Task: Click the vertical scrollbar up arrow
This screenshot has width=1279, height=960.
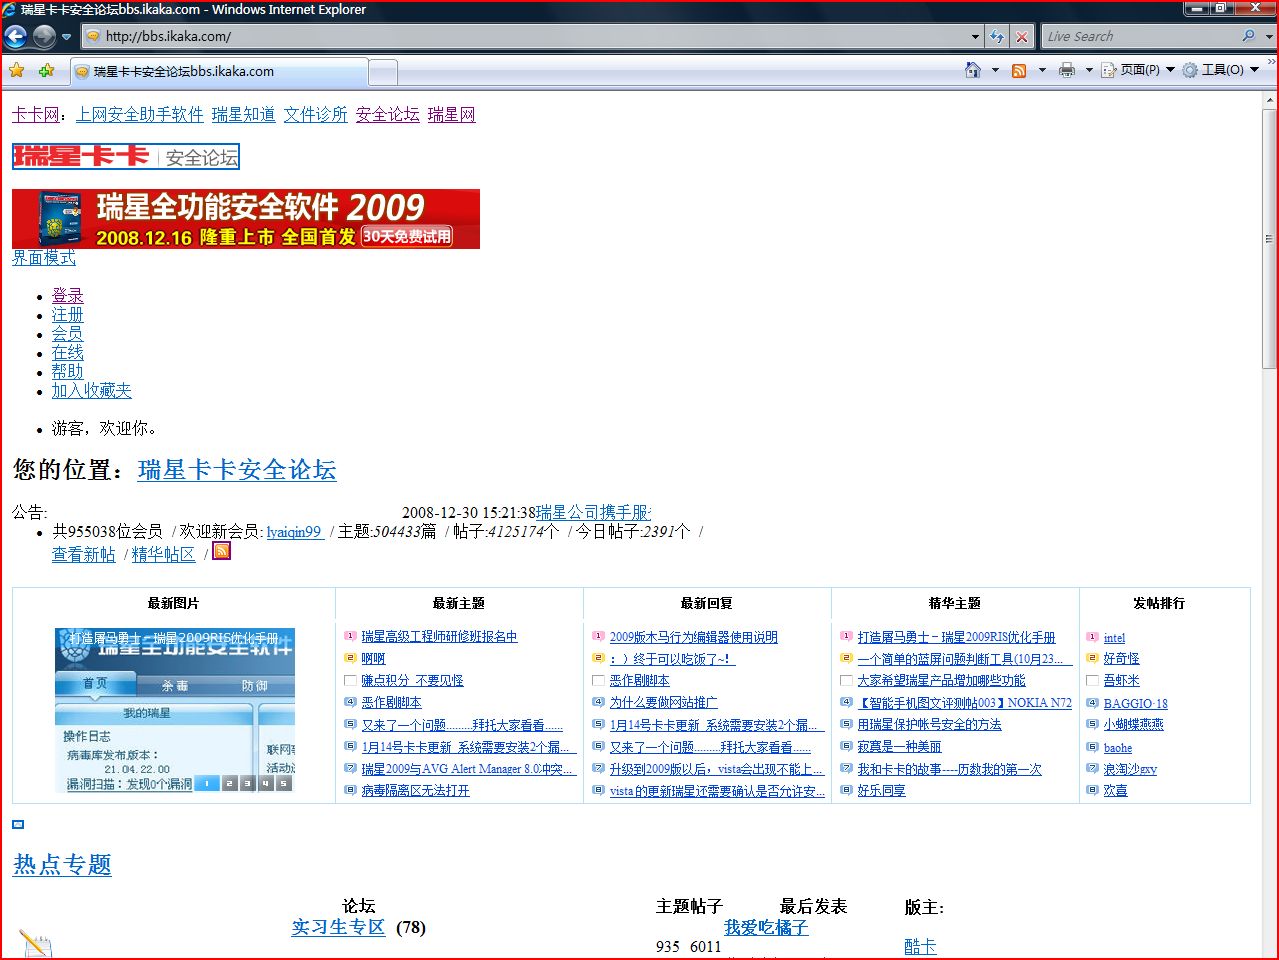Action: coord(1270,100)
